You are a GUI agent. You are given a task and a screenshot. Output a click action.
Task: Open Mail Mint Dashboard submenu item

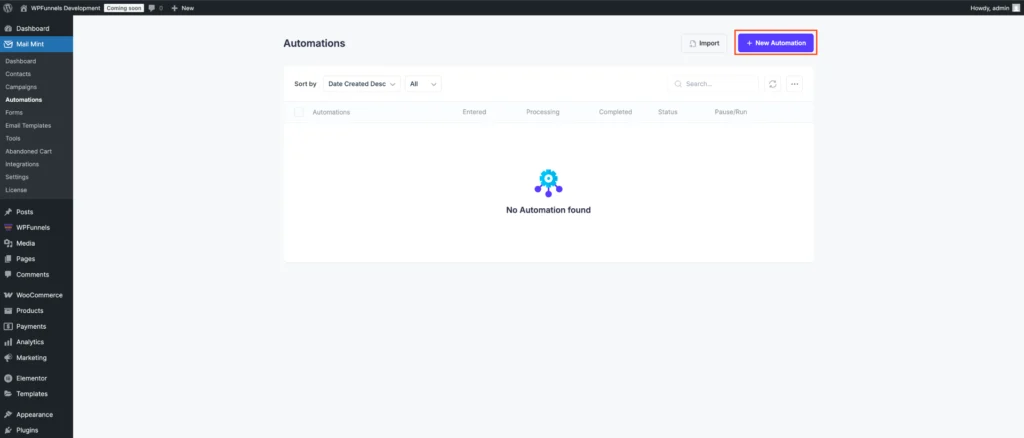point(21,61)
